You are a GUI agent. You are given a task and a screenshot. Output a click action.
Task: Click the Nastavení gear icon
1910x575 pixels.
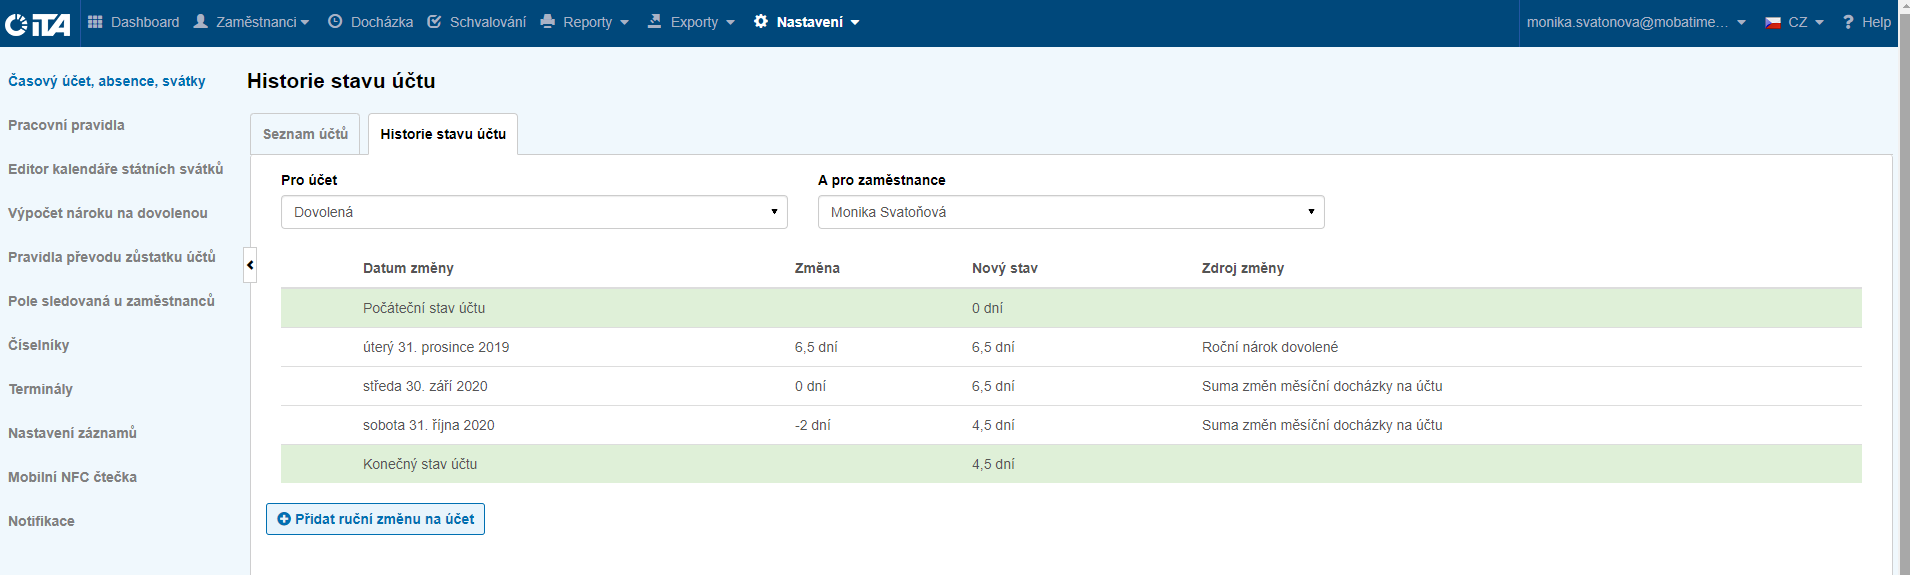(x=761, y=22)
